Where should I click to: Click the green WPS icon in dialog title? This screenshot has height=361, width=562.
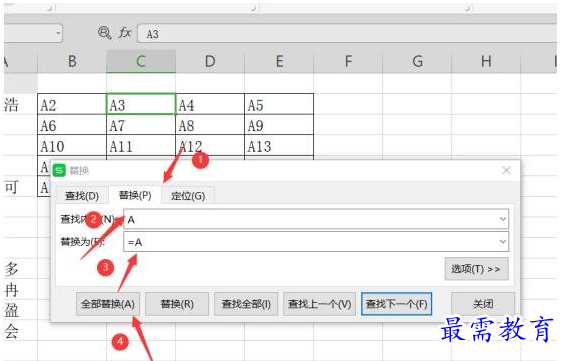click(x=59, y=170)
